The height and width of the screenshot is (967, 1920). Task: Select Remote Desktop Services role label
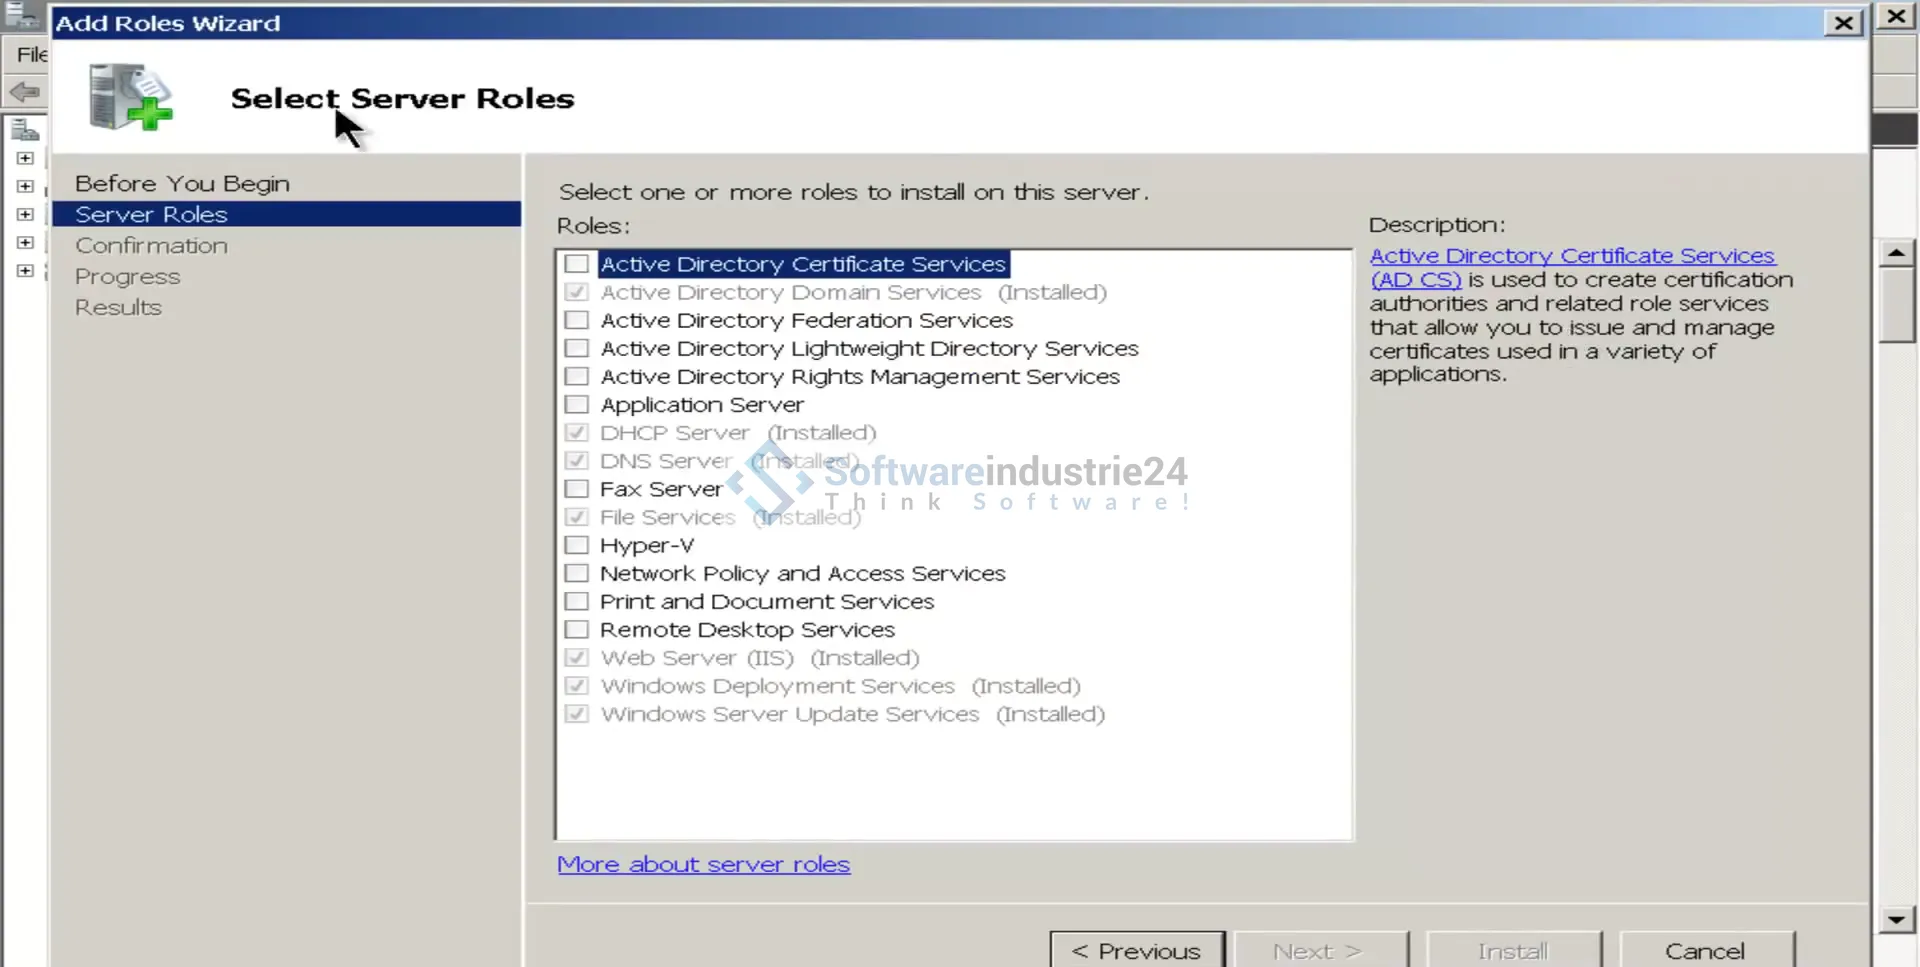click(747, 630)
